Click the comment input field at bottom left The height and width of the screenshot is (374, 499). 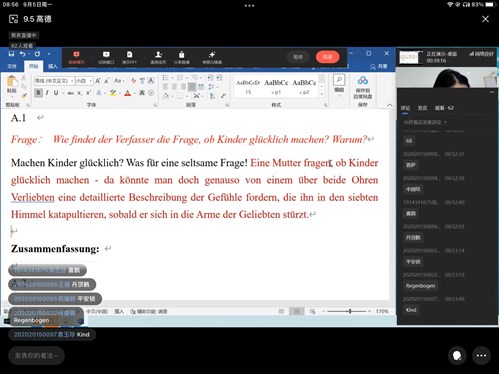click(x=36, y=356)
